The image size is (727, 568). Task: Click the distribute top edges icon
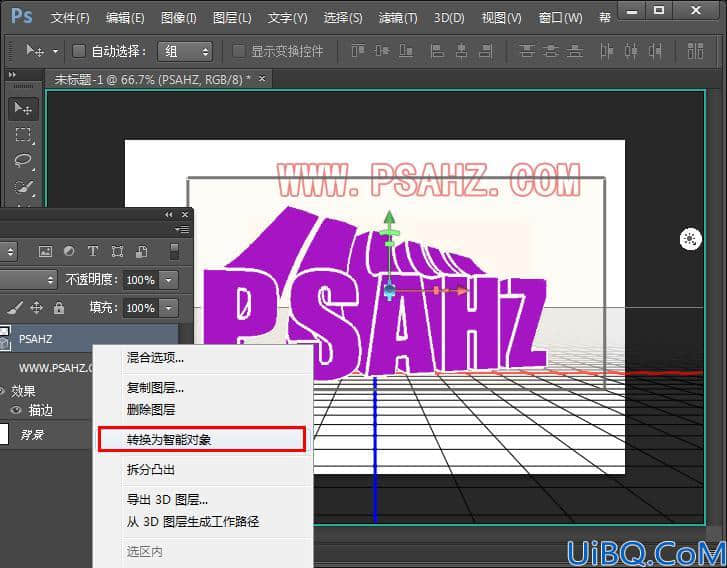tap(527, 50)
